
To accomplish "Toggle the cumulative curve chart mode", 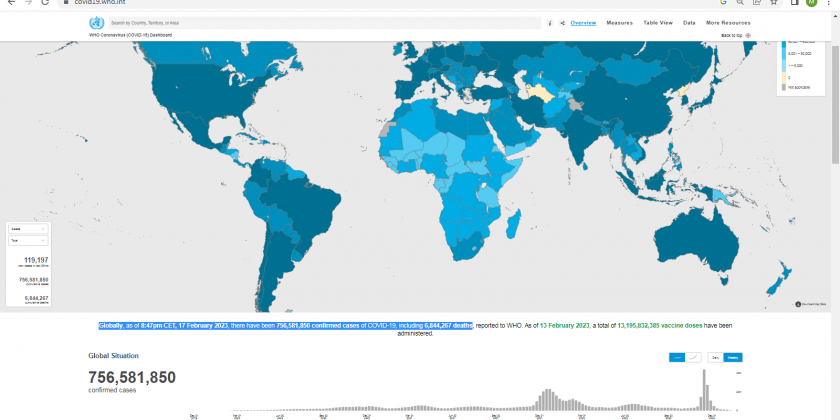I will pyautogui.click(x=695, y=357).
